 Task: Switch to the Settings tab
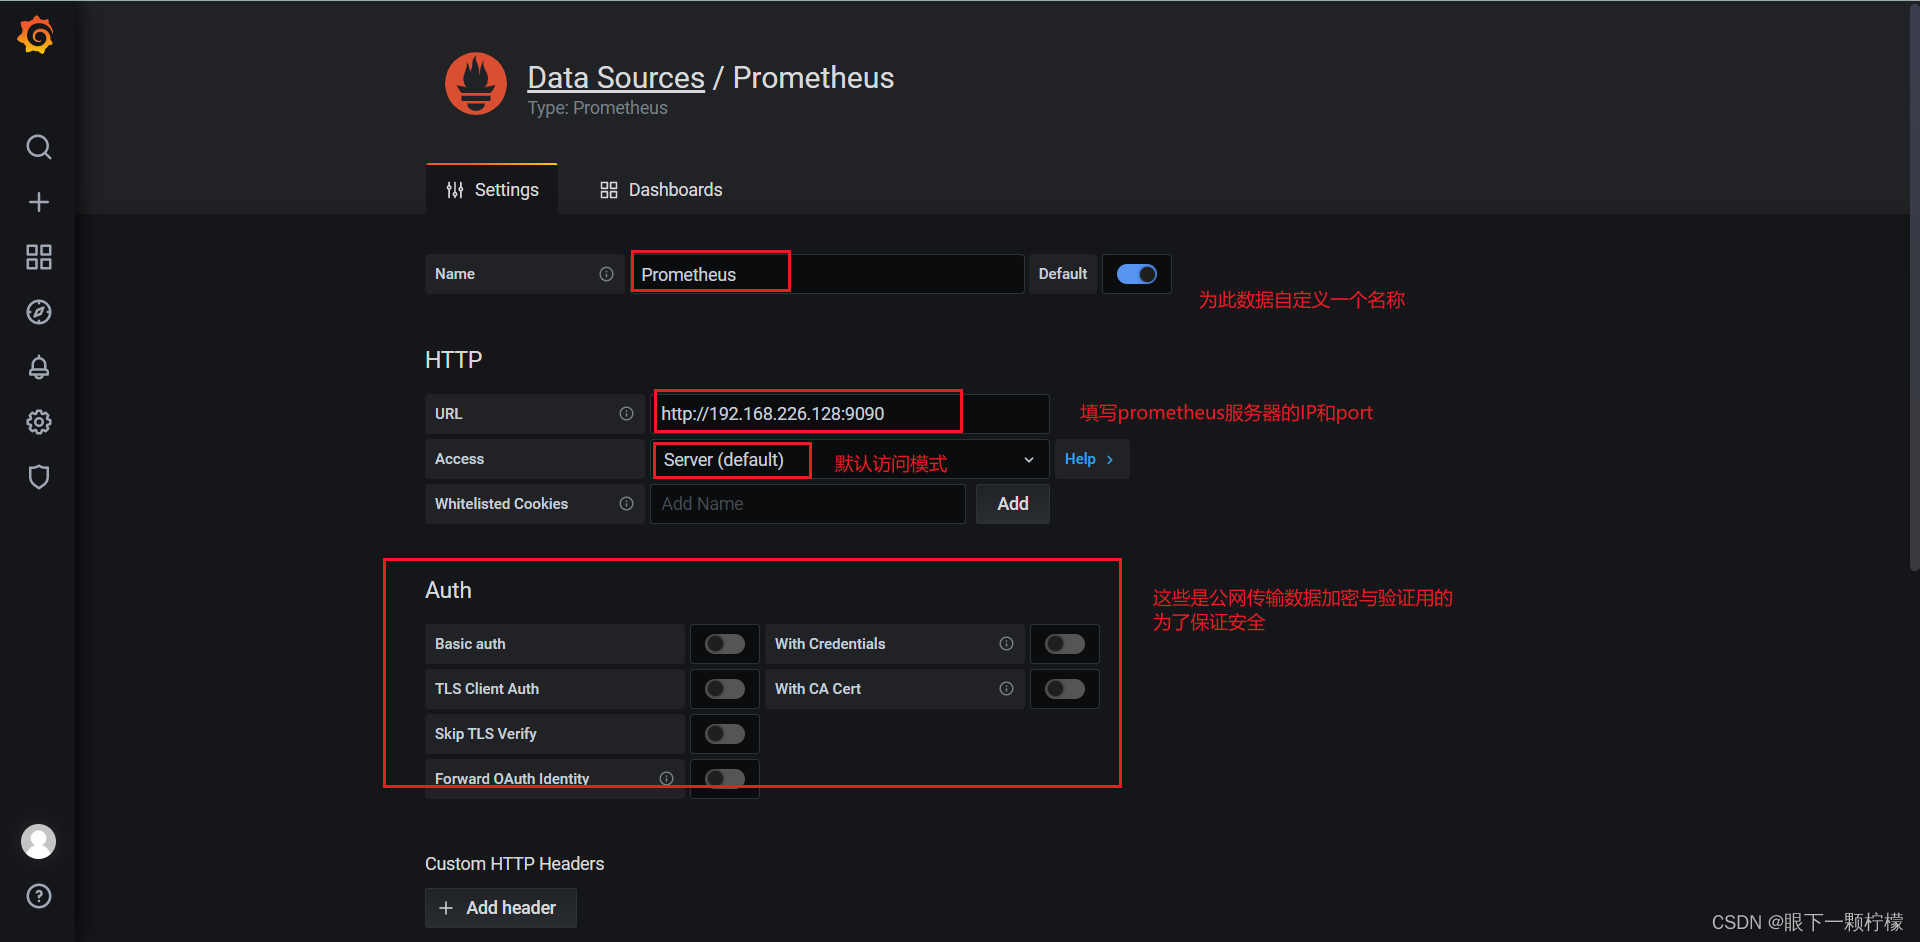point(492,190)
